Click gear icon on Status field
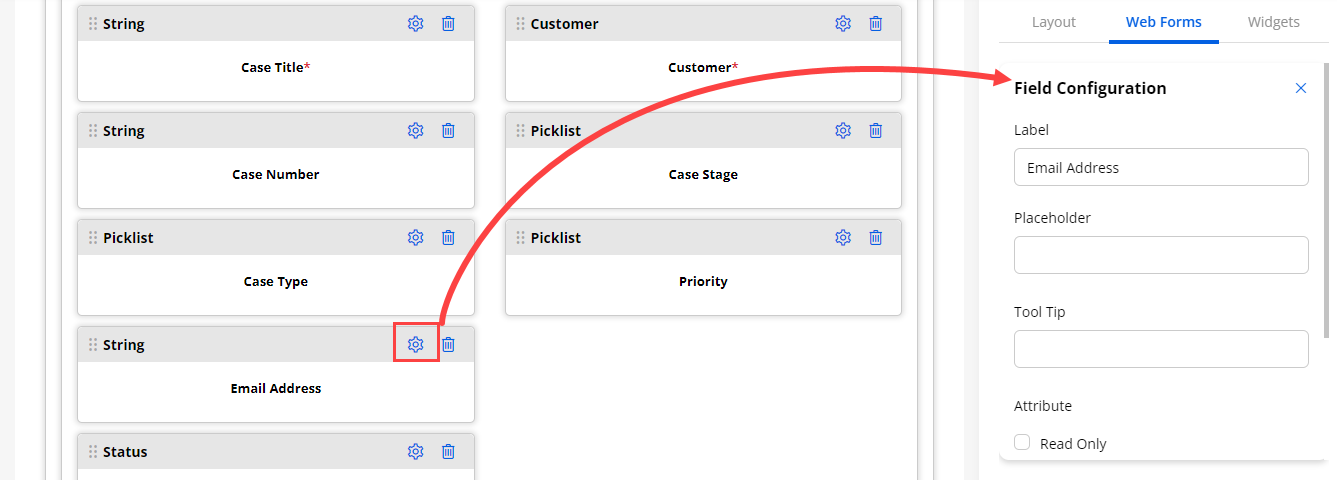1337x480 pixels. [x=416, y=452]
